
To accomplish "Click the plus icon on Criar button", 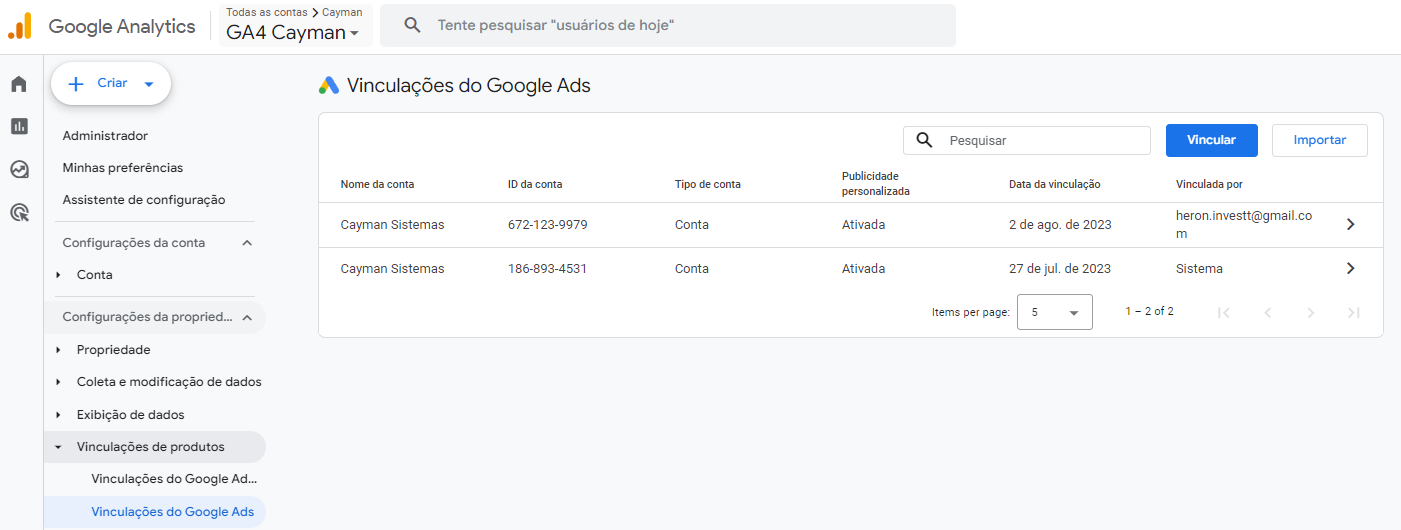I will pyautogui.click(x=76, y=84).
